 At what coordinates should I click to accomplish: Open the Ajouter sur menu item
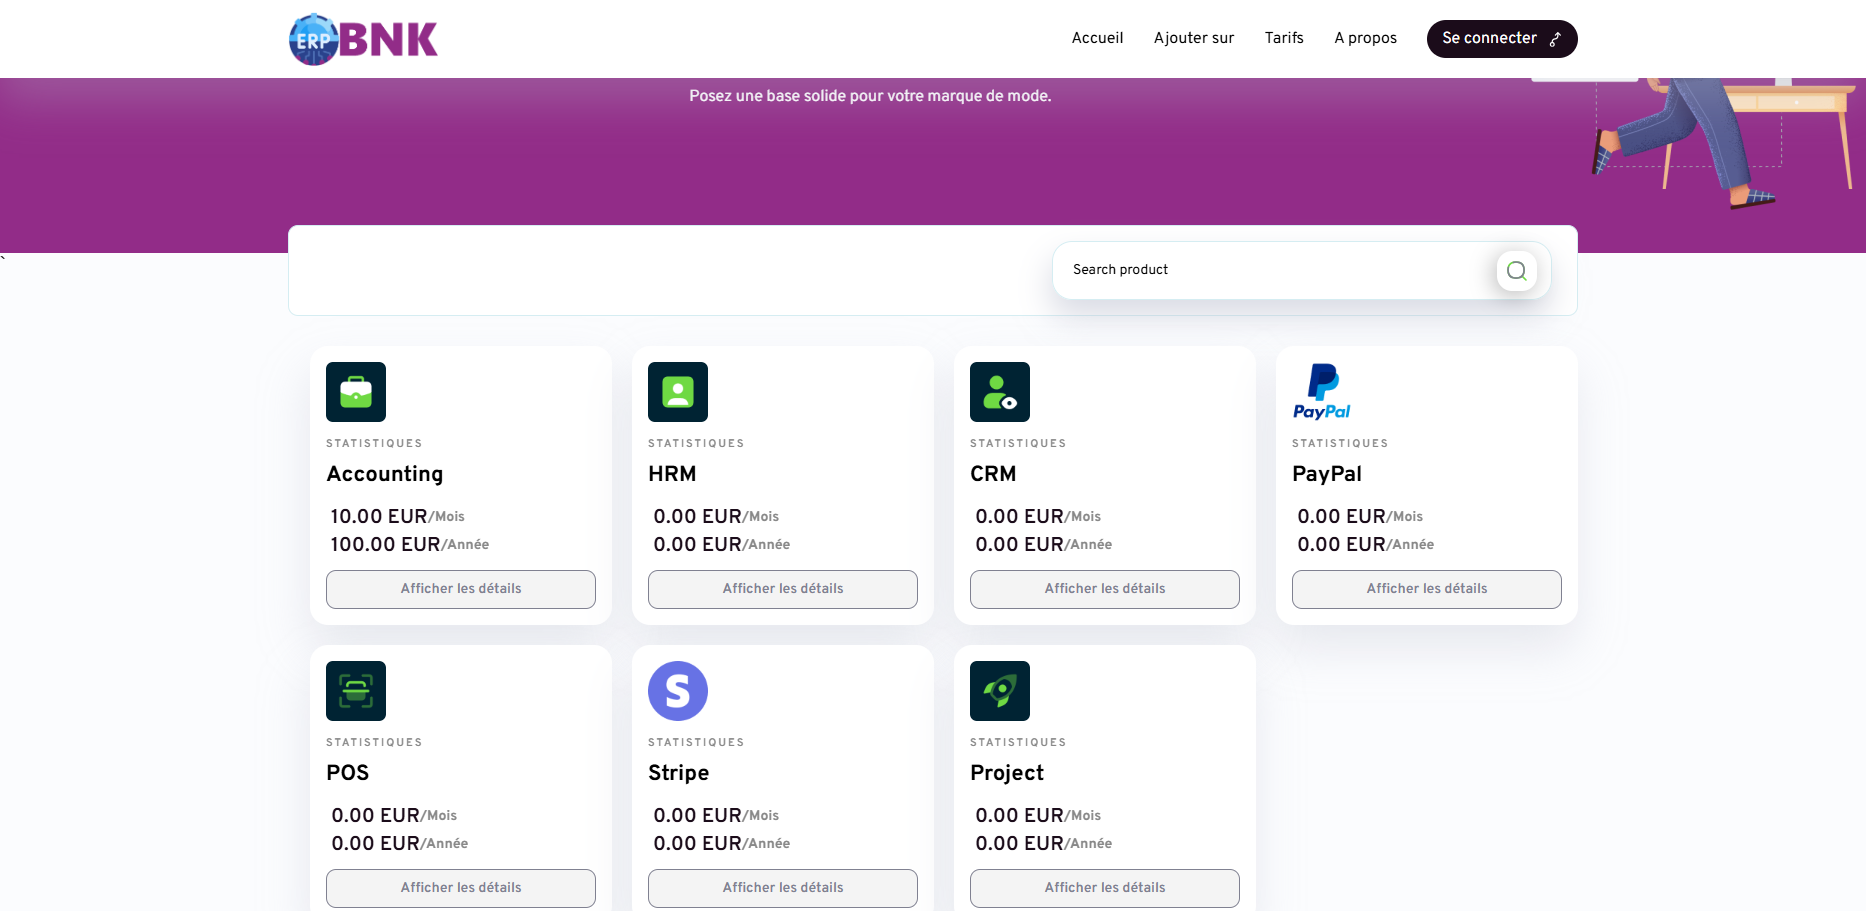pos(1194,38)
